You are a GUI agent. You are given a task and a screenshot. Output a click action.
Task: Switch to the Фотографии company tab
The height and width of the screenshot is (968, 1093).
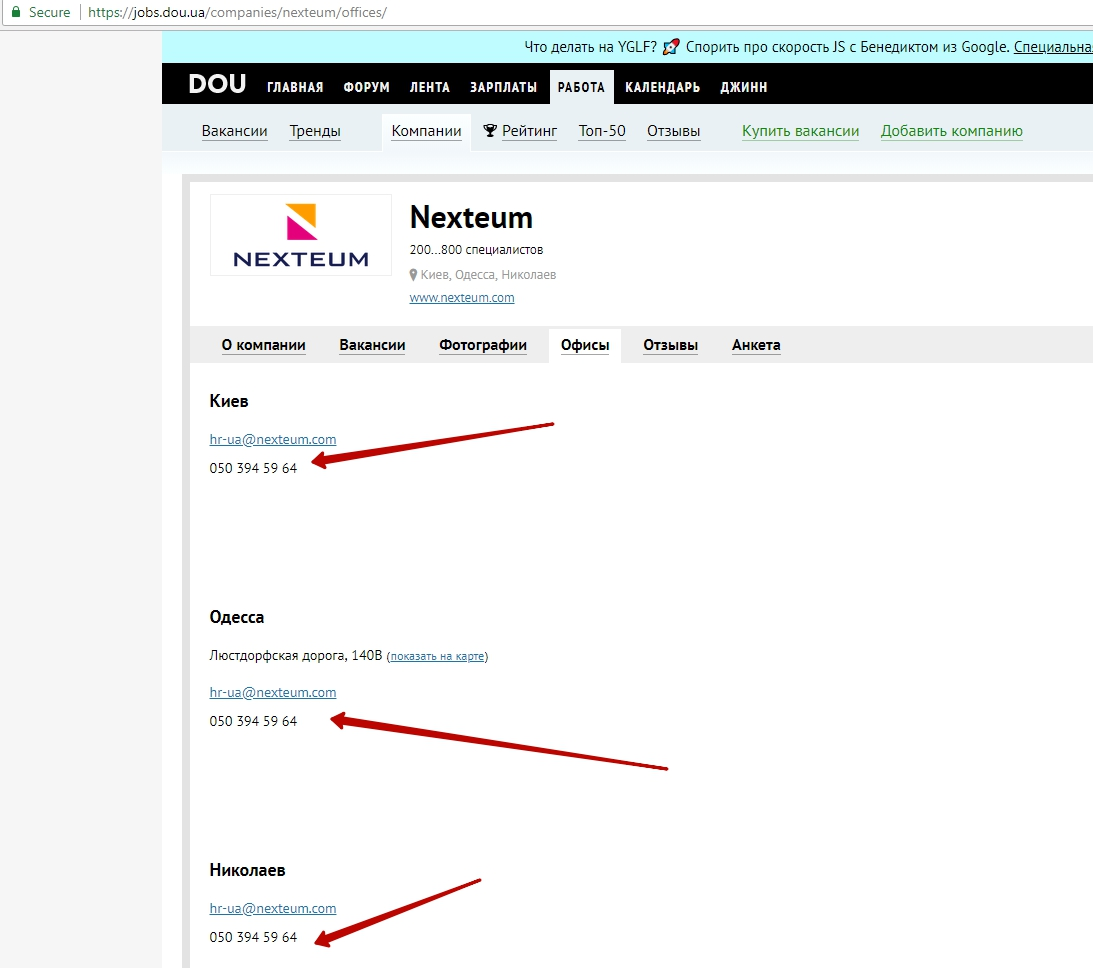(482, 345)
